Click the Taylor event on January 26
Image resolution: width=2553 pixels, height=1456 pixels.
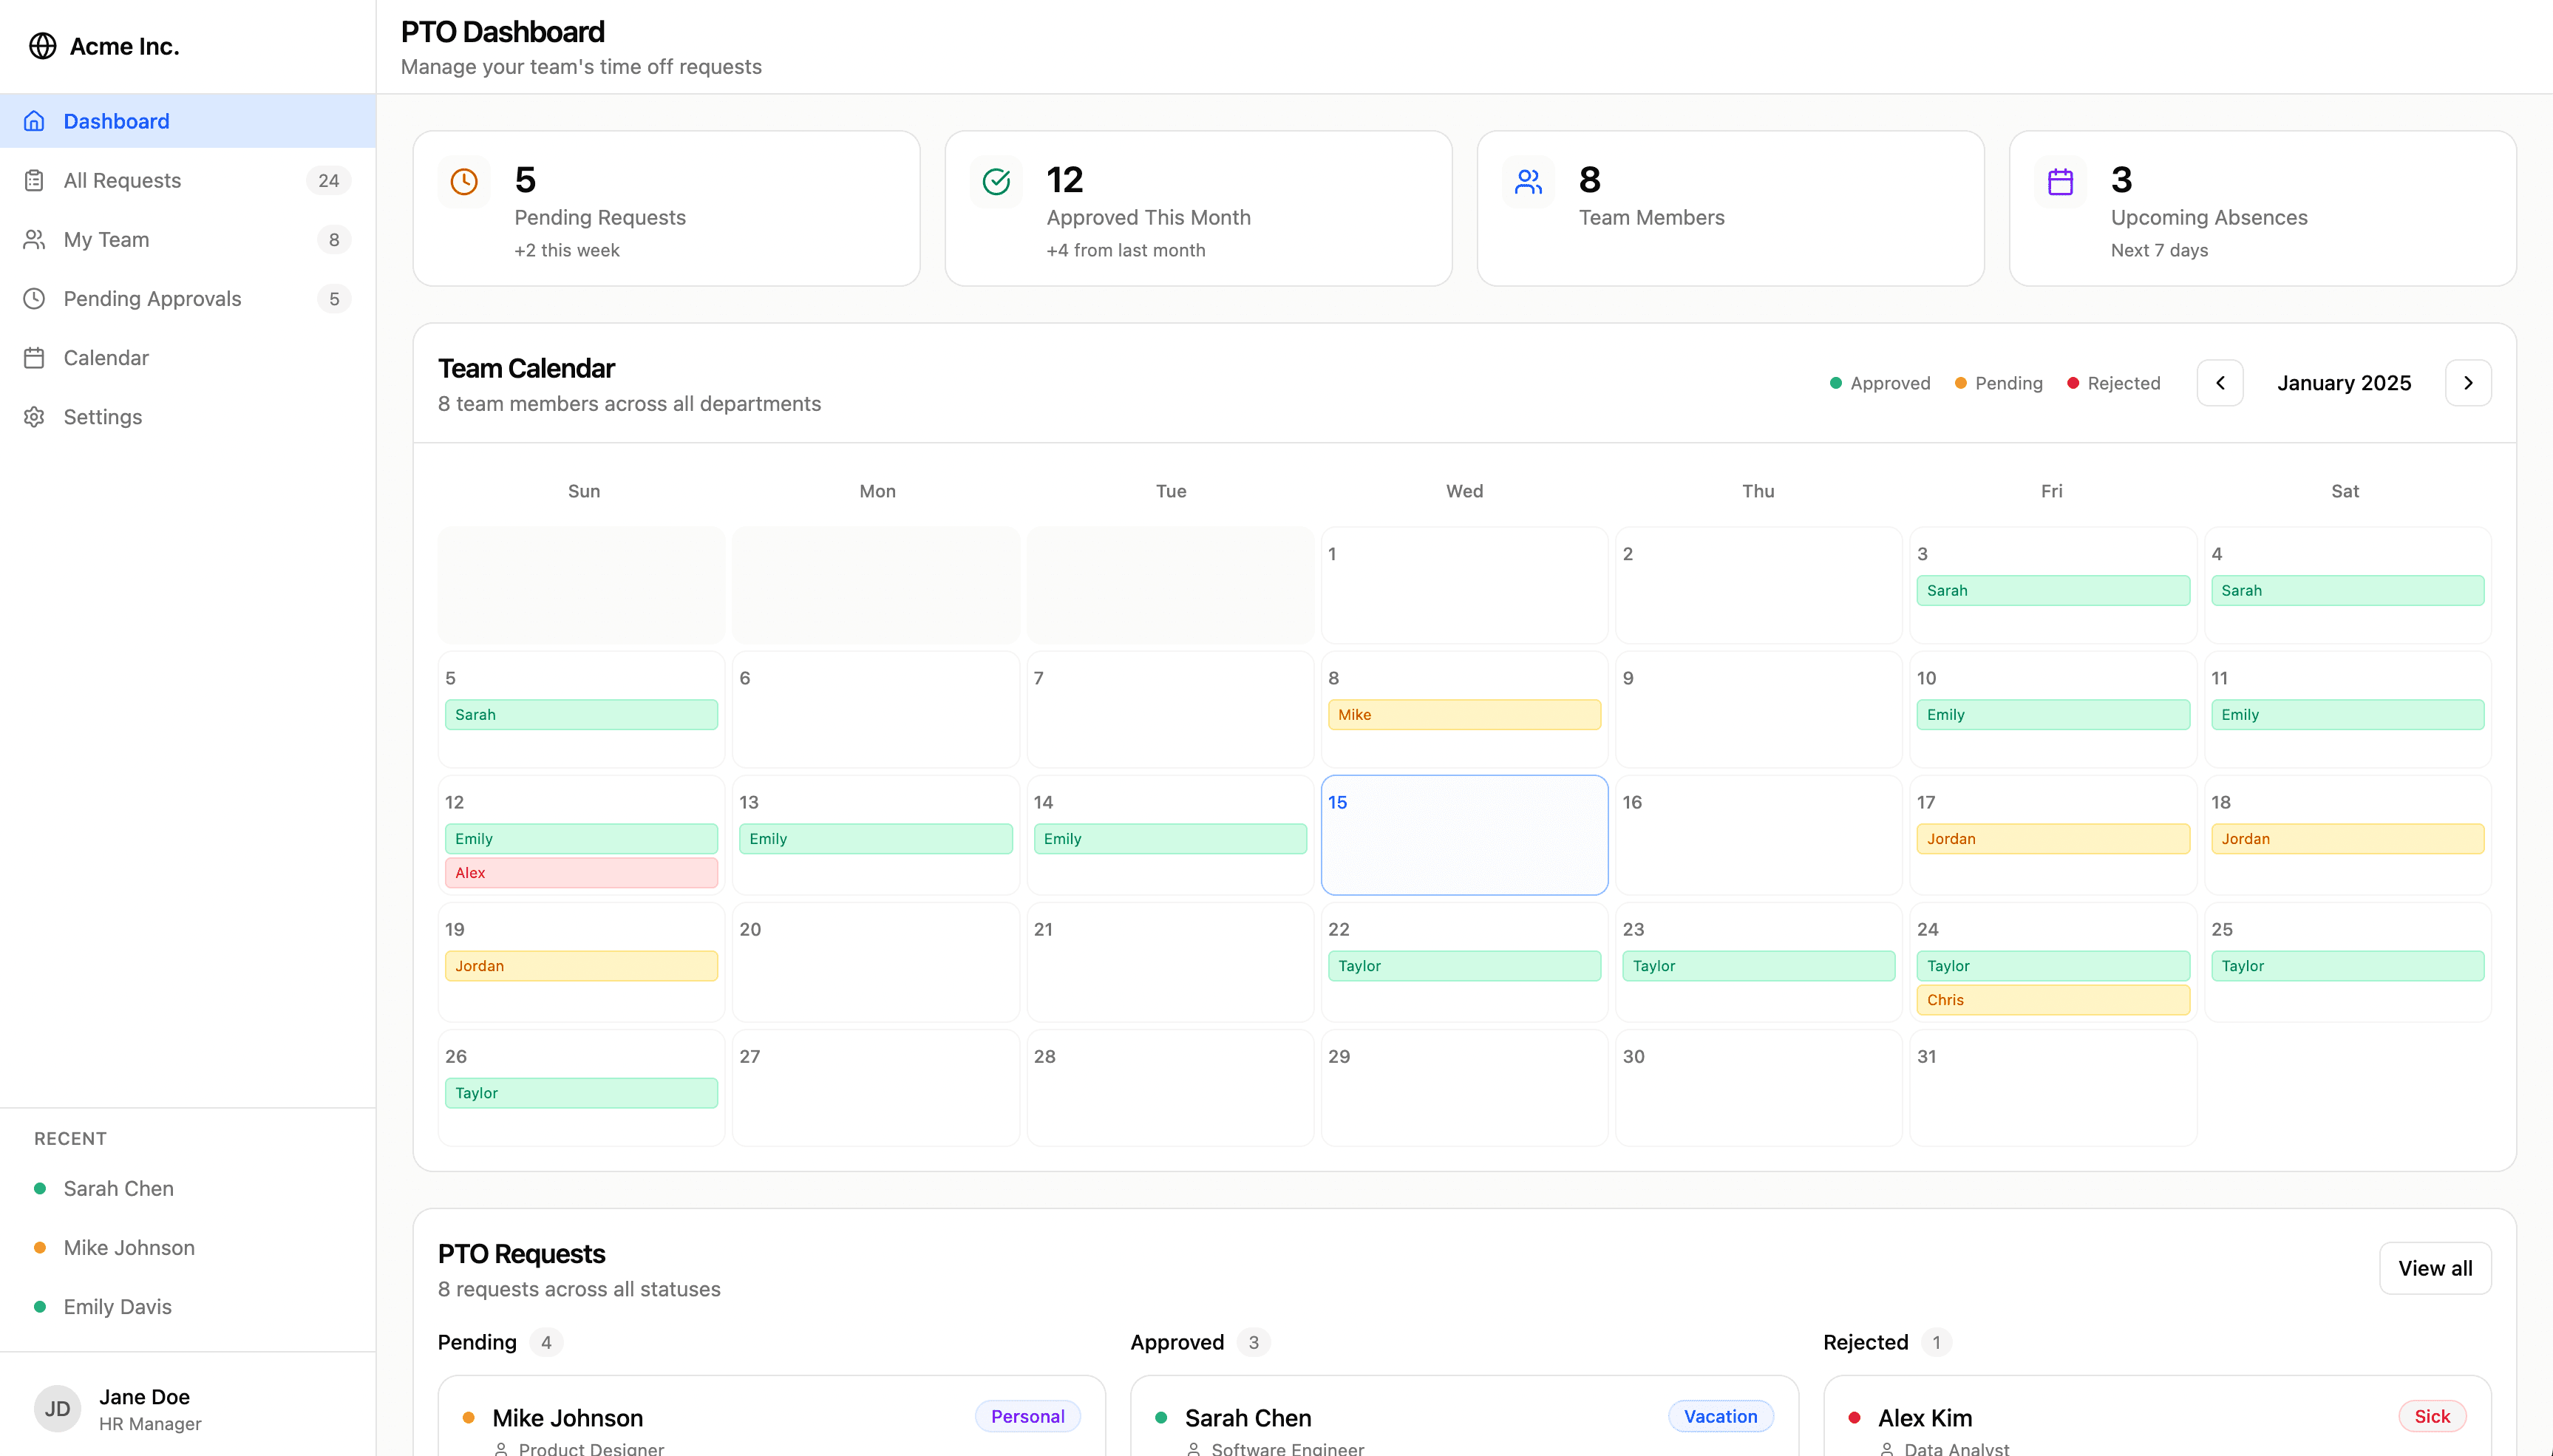(x=581, y=1092)
